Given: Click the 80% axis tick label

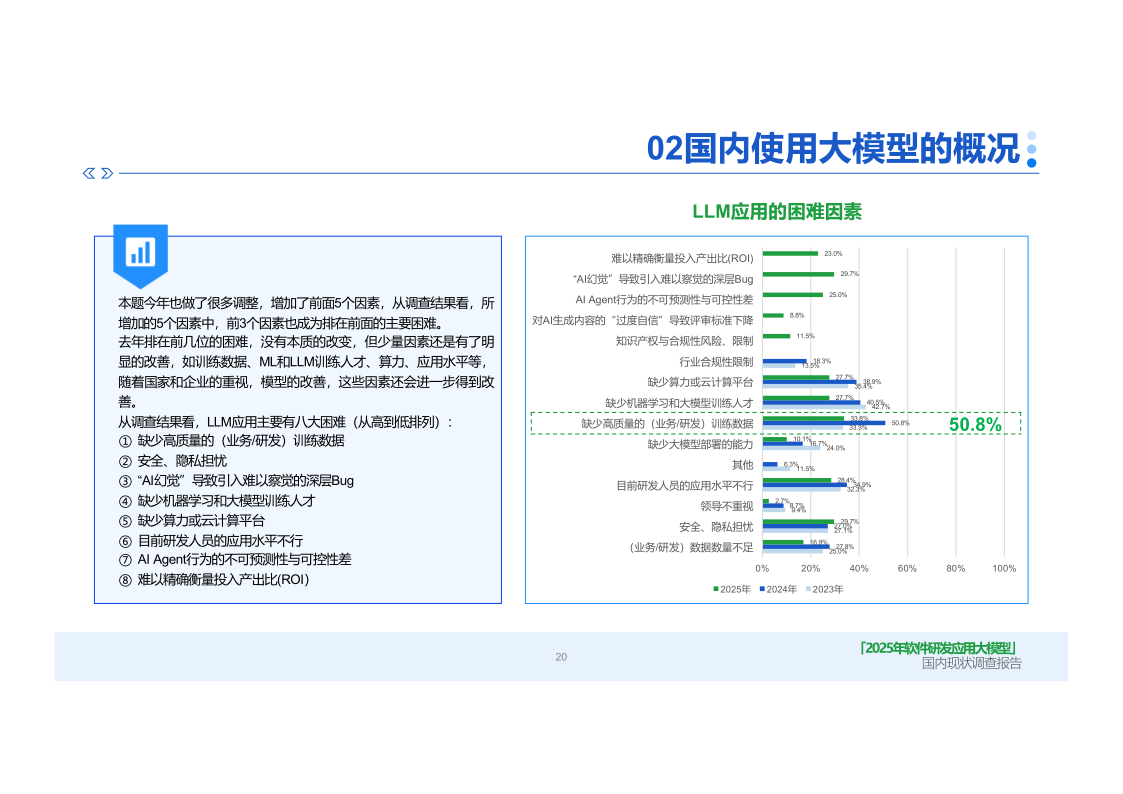Looking at the screenshot, I should tap(955, 568).
